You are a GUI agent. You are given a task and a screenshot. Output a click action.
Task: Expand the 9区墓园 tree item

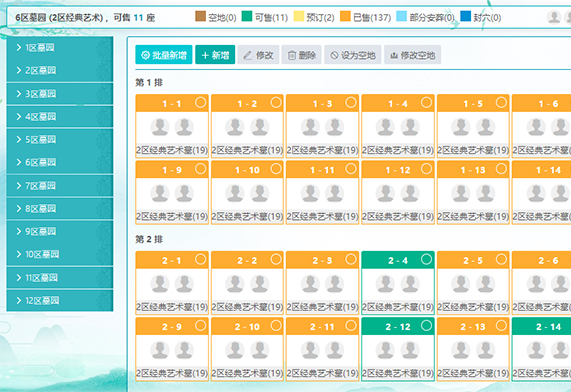[x=19, y=231]
